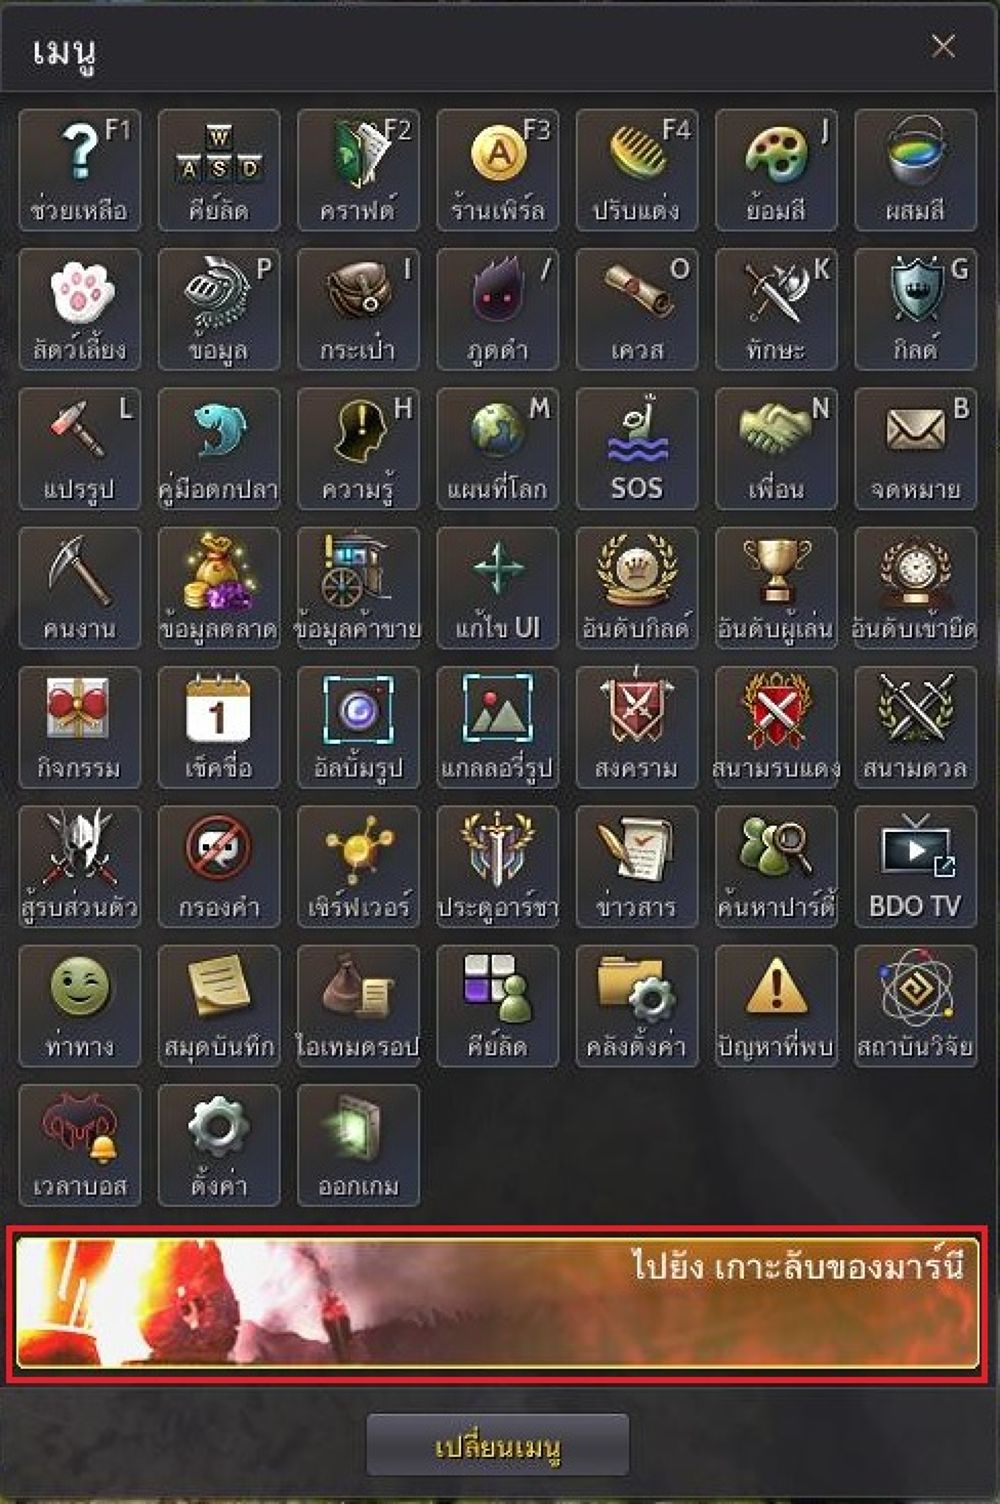Open the boss timer (เวลาบอส) icon
This screenshot has width=1000, height=1504.
tap(79, 1145)
